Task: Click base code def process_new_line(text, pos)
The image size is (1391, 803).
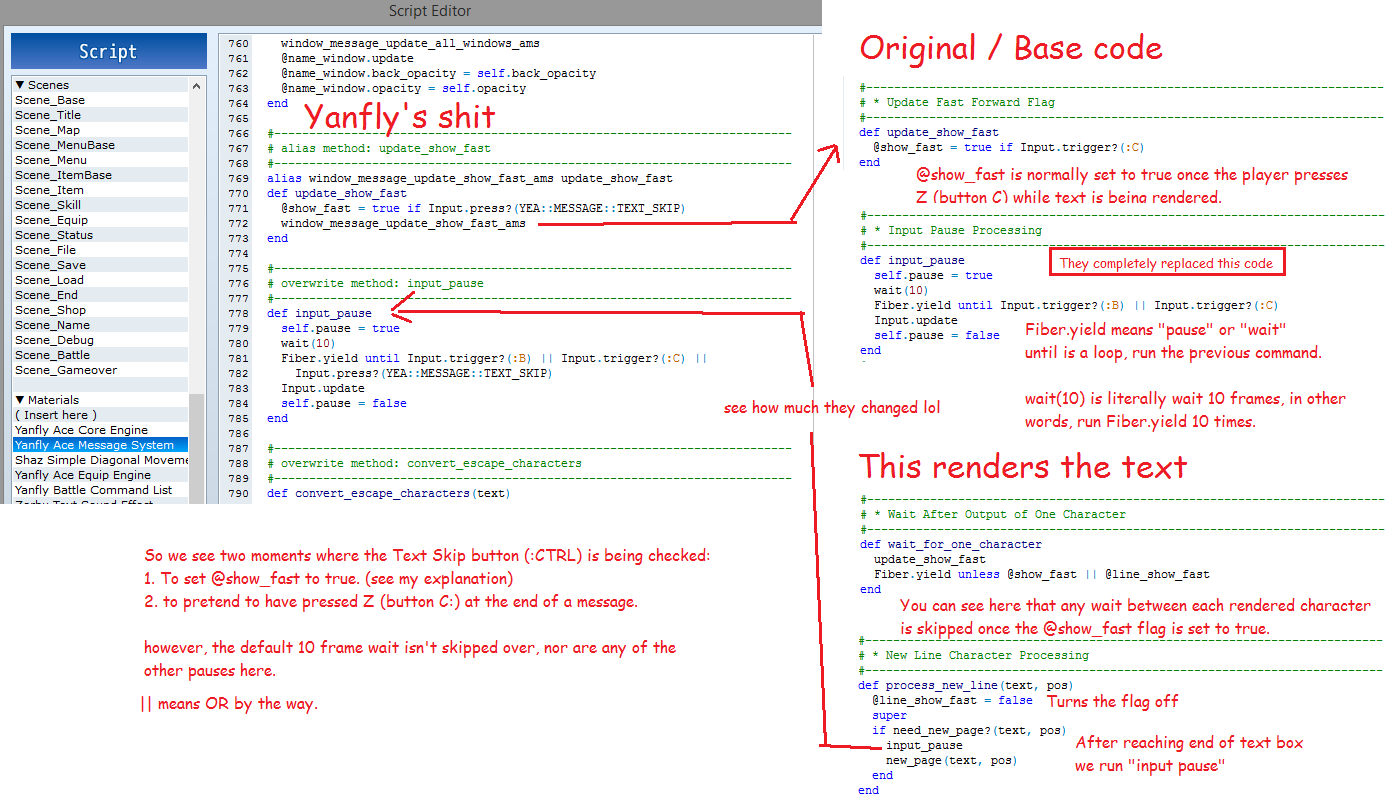Action: tap(965, 686)
